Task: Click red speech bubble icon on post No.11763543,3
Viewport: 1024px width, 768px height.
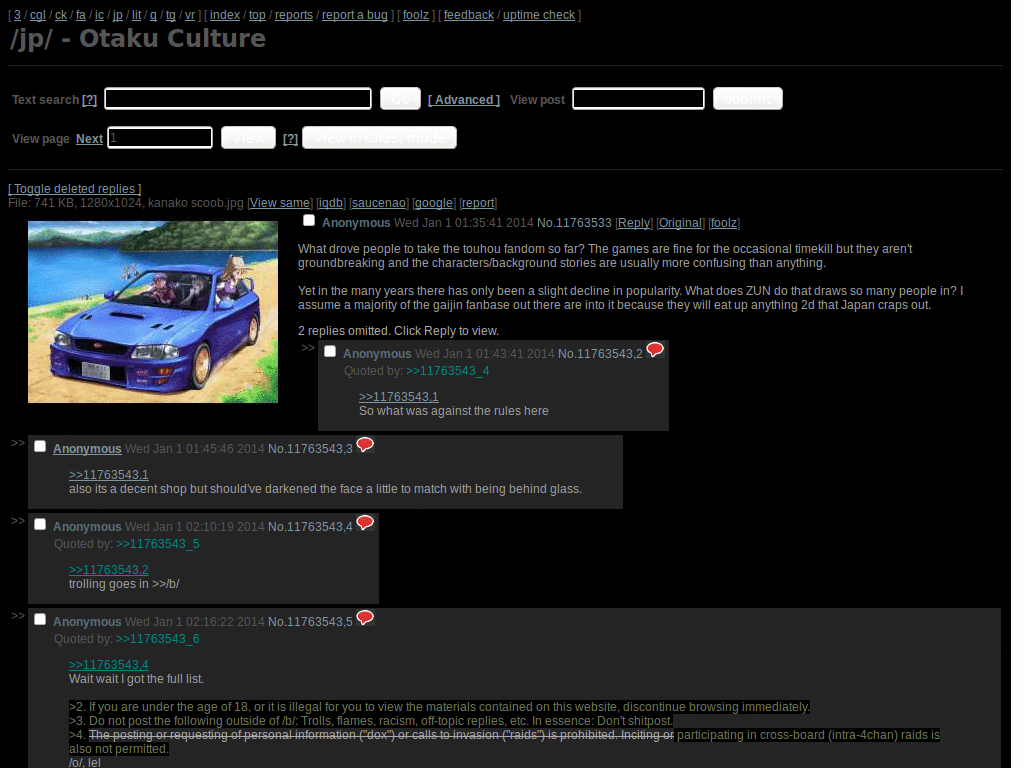Action: 365,445
